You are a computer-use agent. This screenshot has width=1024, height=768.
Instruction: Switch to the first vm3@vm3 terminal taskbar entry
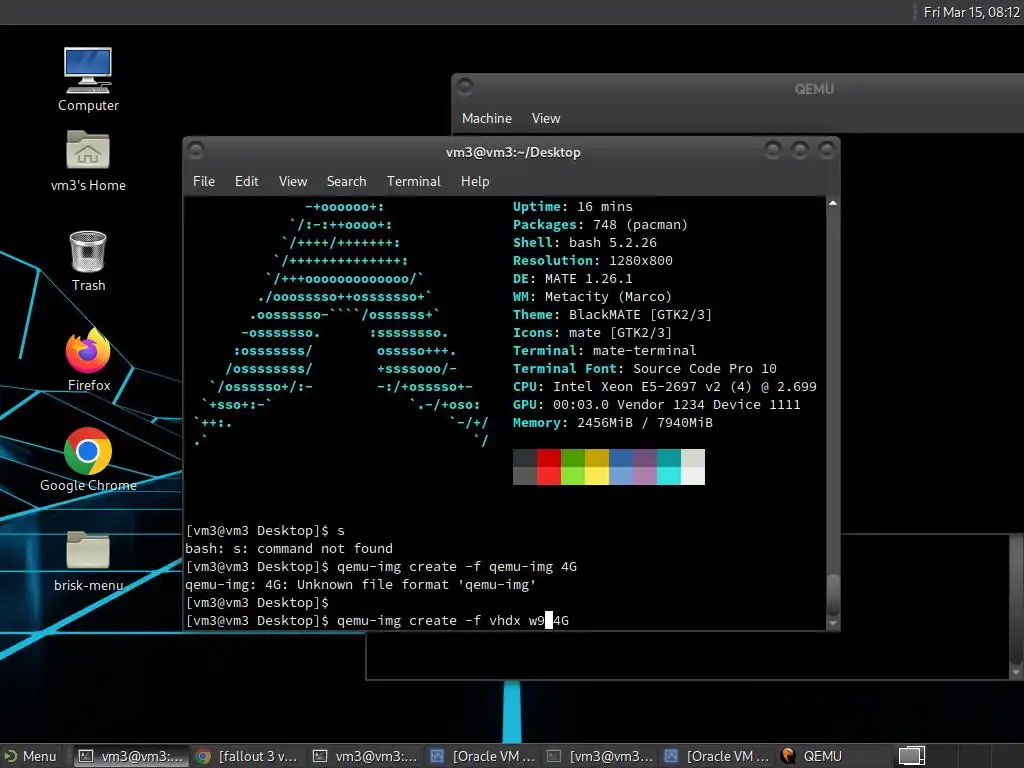tap(131, 756)
